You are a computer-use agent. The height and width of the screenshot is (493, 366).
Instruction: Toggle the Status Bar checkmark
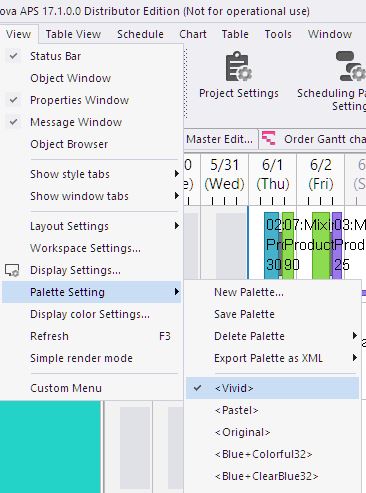coord(13,56)
